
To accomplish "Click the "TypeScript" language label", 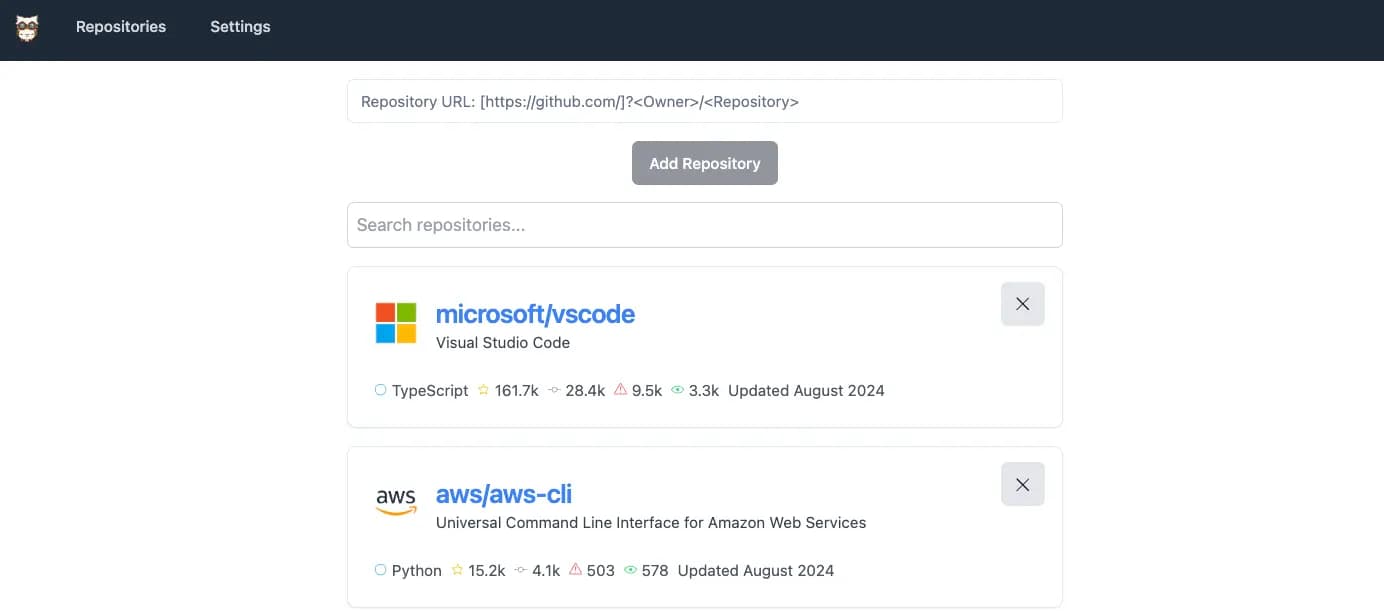I will tap(430, 390).
